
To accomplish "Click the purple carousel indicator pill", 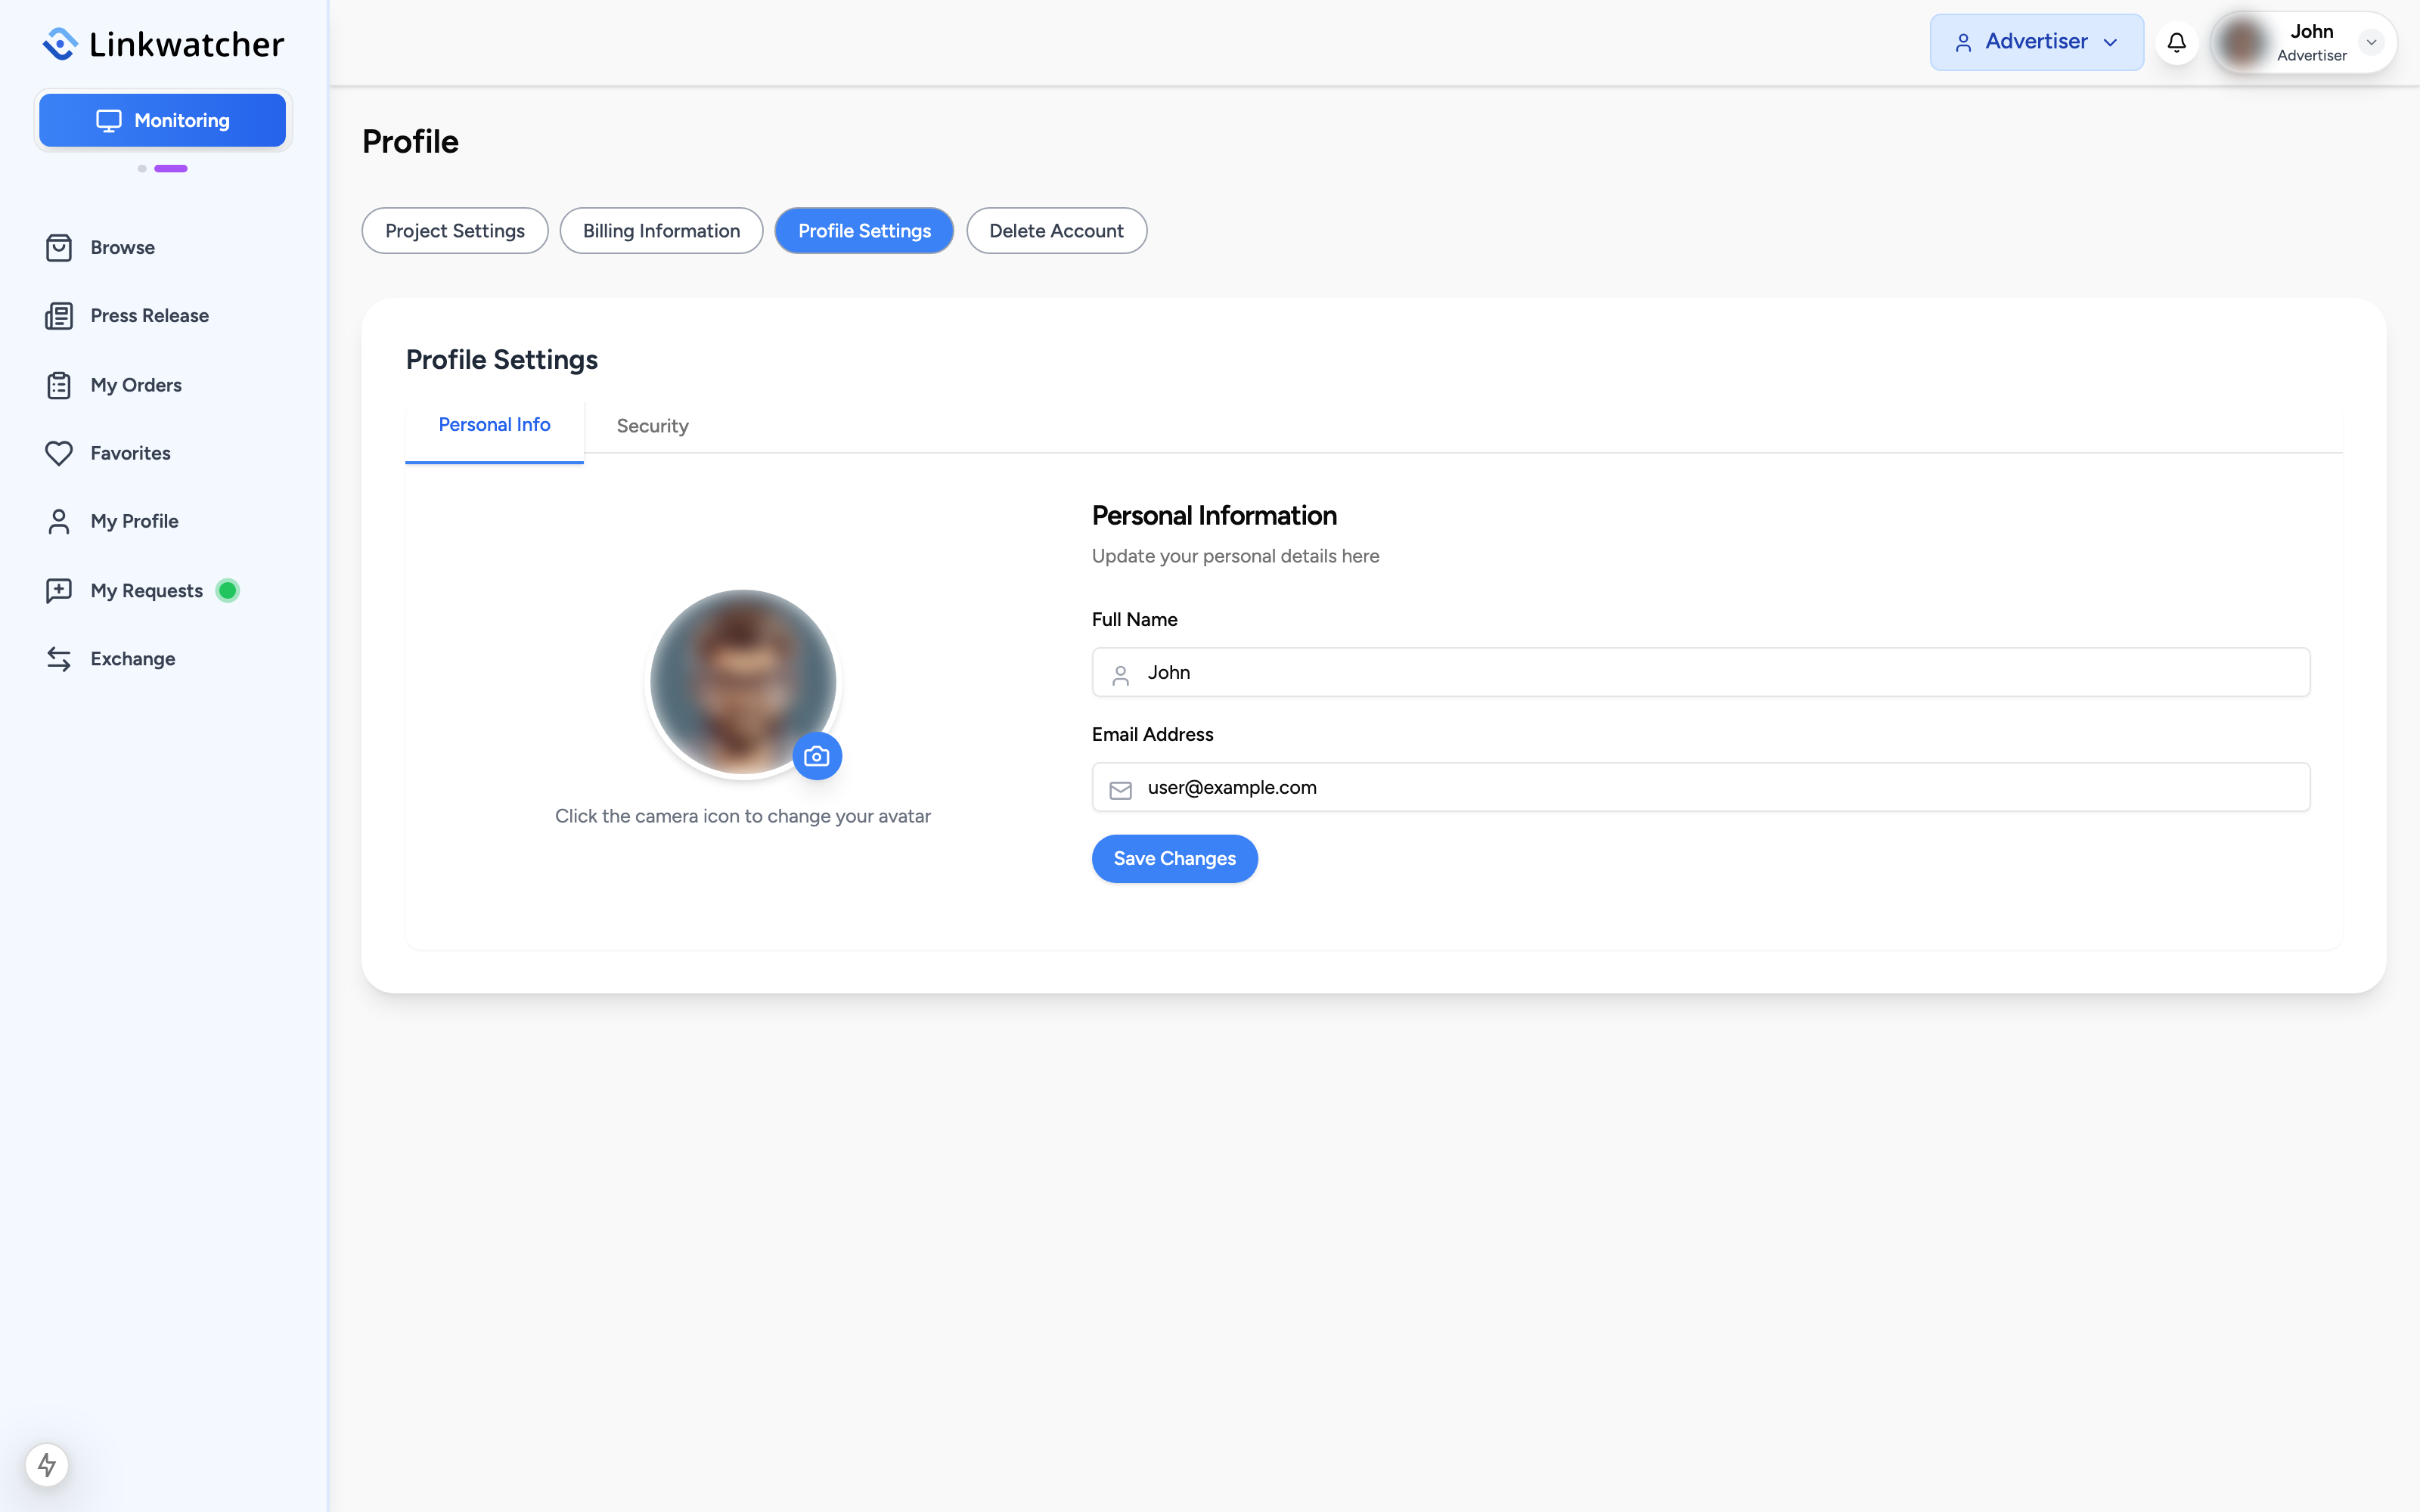I will [171, 168].
